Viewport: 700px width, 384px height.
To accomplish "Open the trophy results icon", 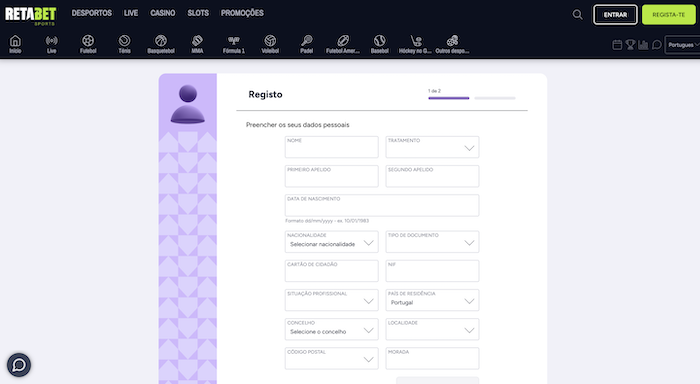I will click(630, 45).
